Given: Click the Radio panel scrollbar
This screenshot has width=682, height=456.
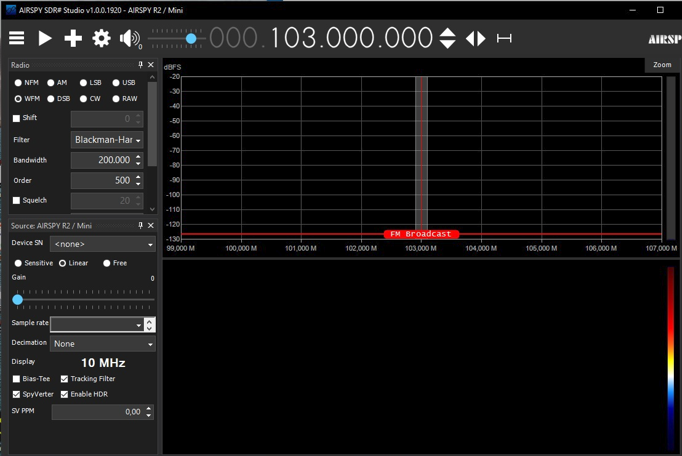Looking at the screenshot, I should pyautogui.click(x=152, y=124).
